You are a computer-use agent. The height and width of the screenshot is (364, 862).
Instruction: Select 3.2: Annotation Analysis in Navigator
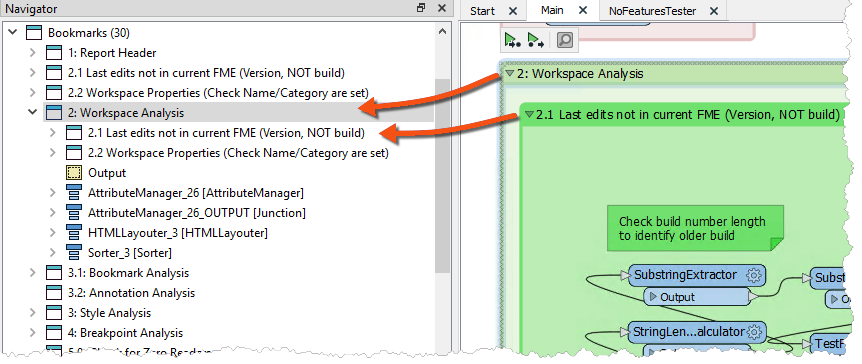[131, 293]
